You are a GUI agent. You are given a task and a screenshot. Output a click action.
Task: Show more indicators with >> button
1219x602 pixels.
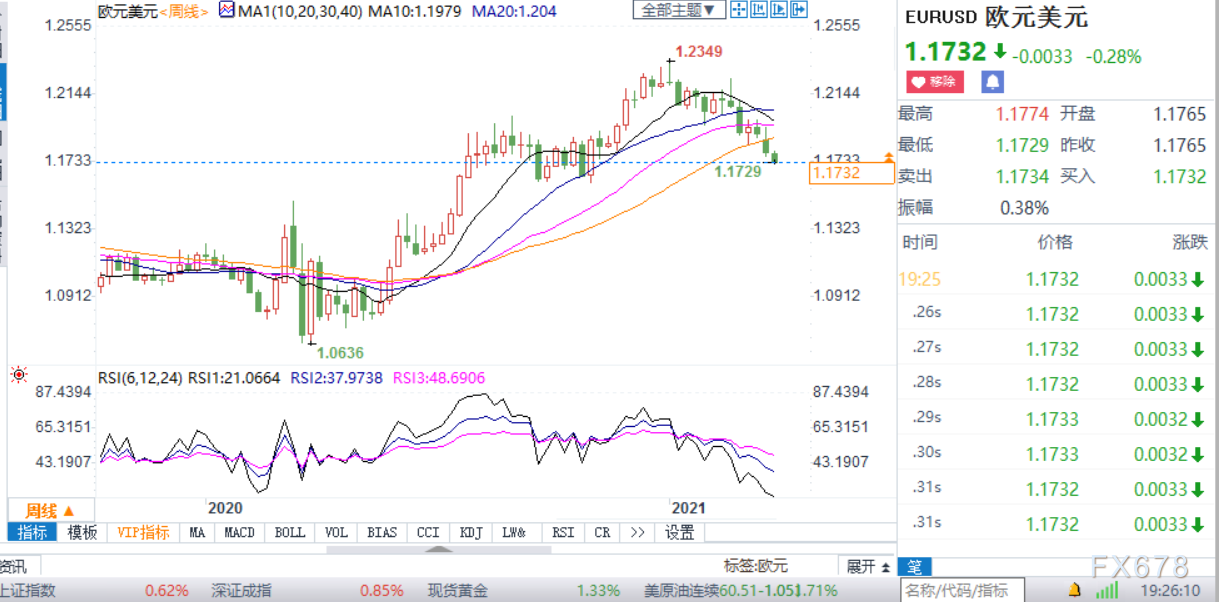(x=637, y=533)
